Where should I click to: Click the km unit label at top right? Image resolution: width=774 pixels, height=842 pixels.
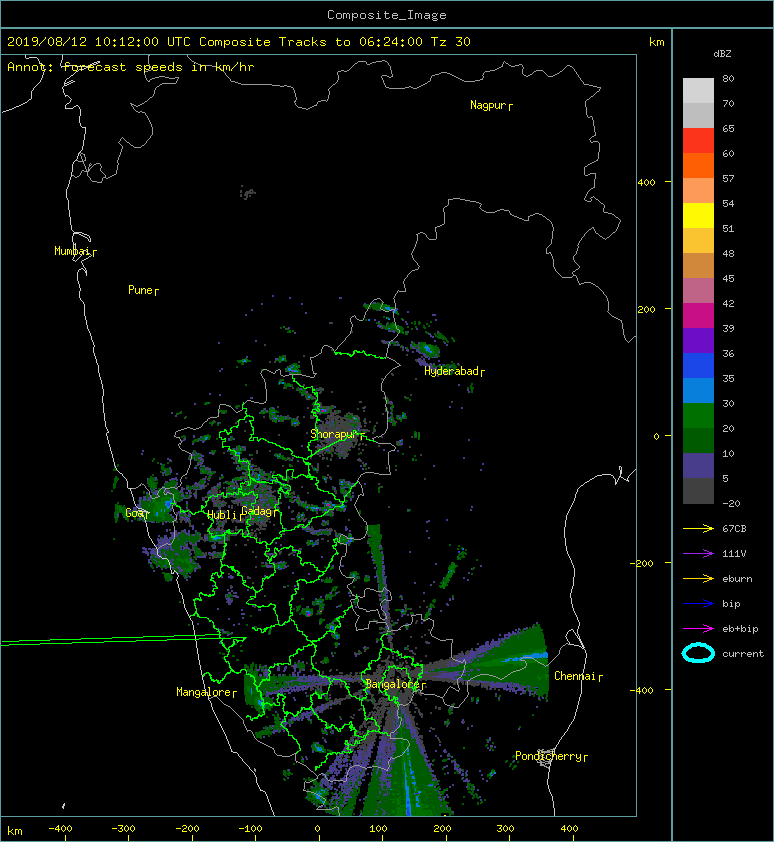pos(657,42)
